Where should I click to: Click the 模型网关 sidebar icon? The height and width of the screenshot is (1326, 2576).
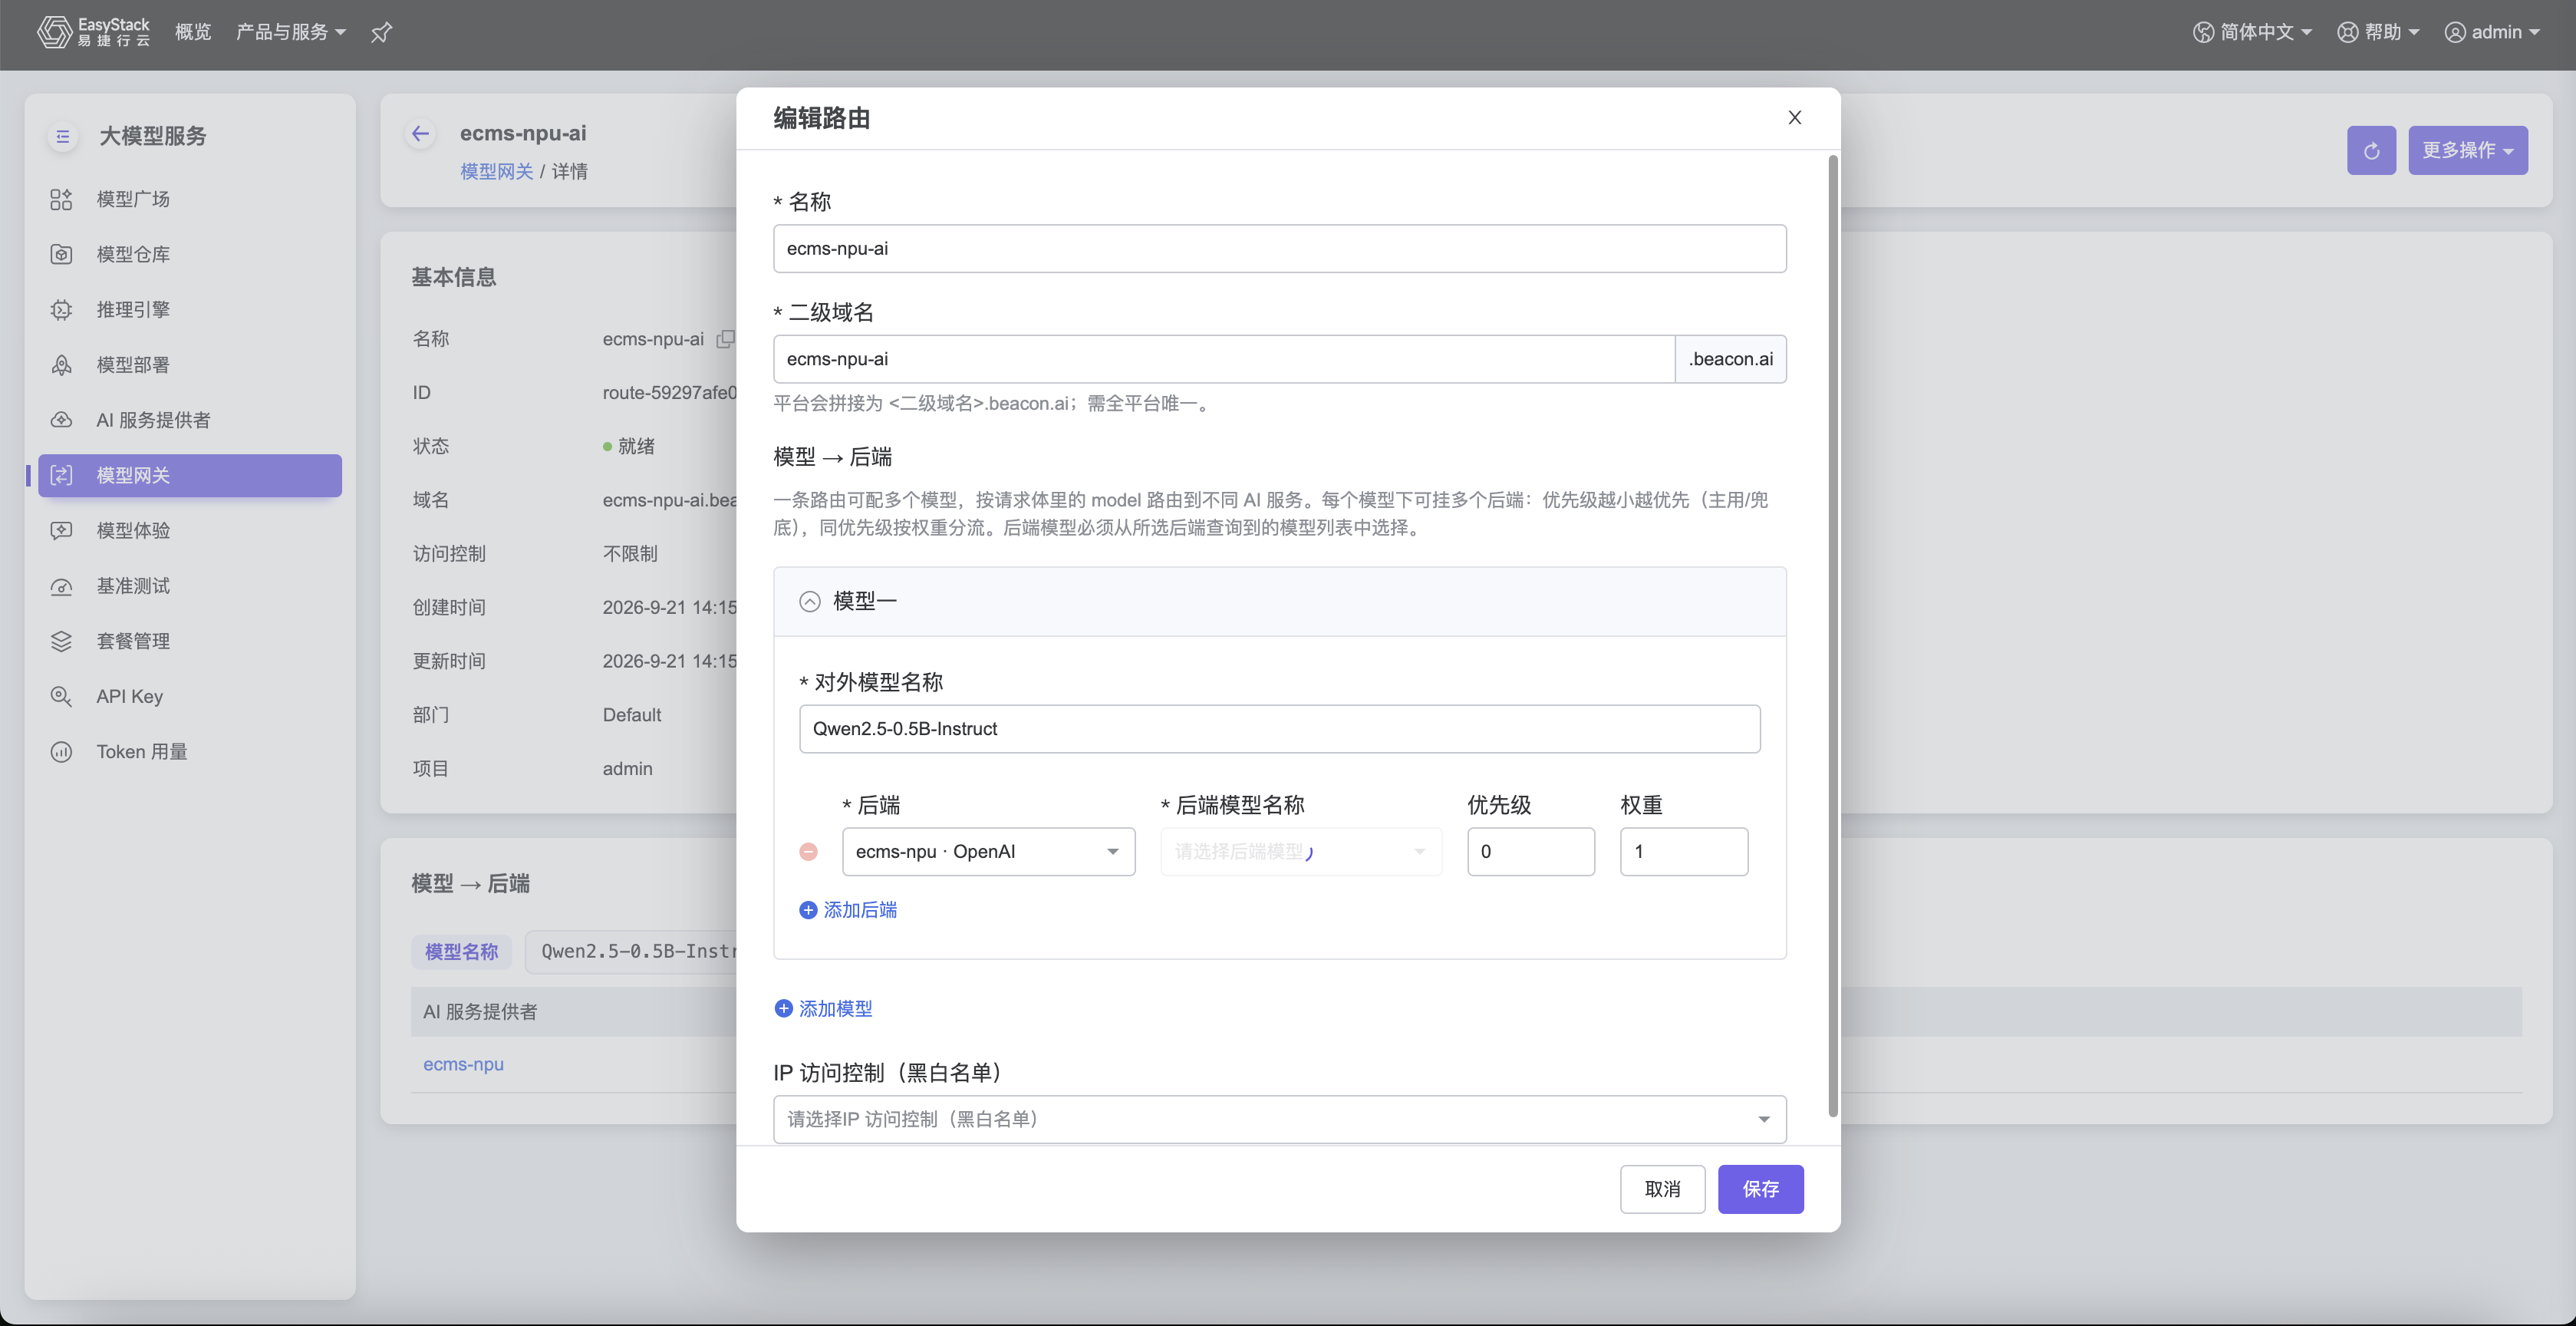coord(61,475)
